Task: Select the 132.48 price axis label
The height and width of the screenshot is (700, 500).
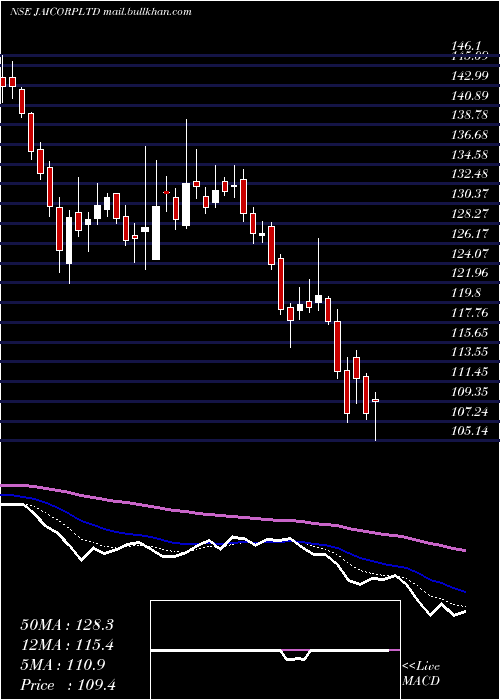Action: (x=470, y=174)
